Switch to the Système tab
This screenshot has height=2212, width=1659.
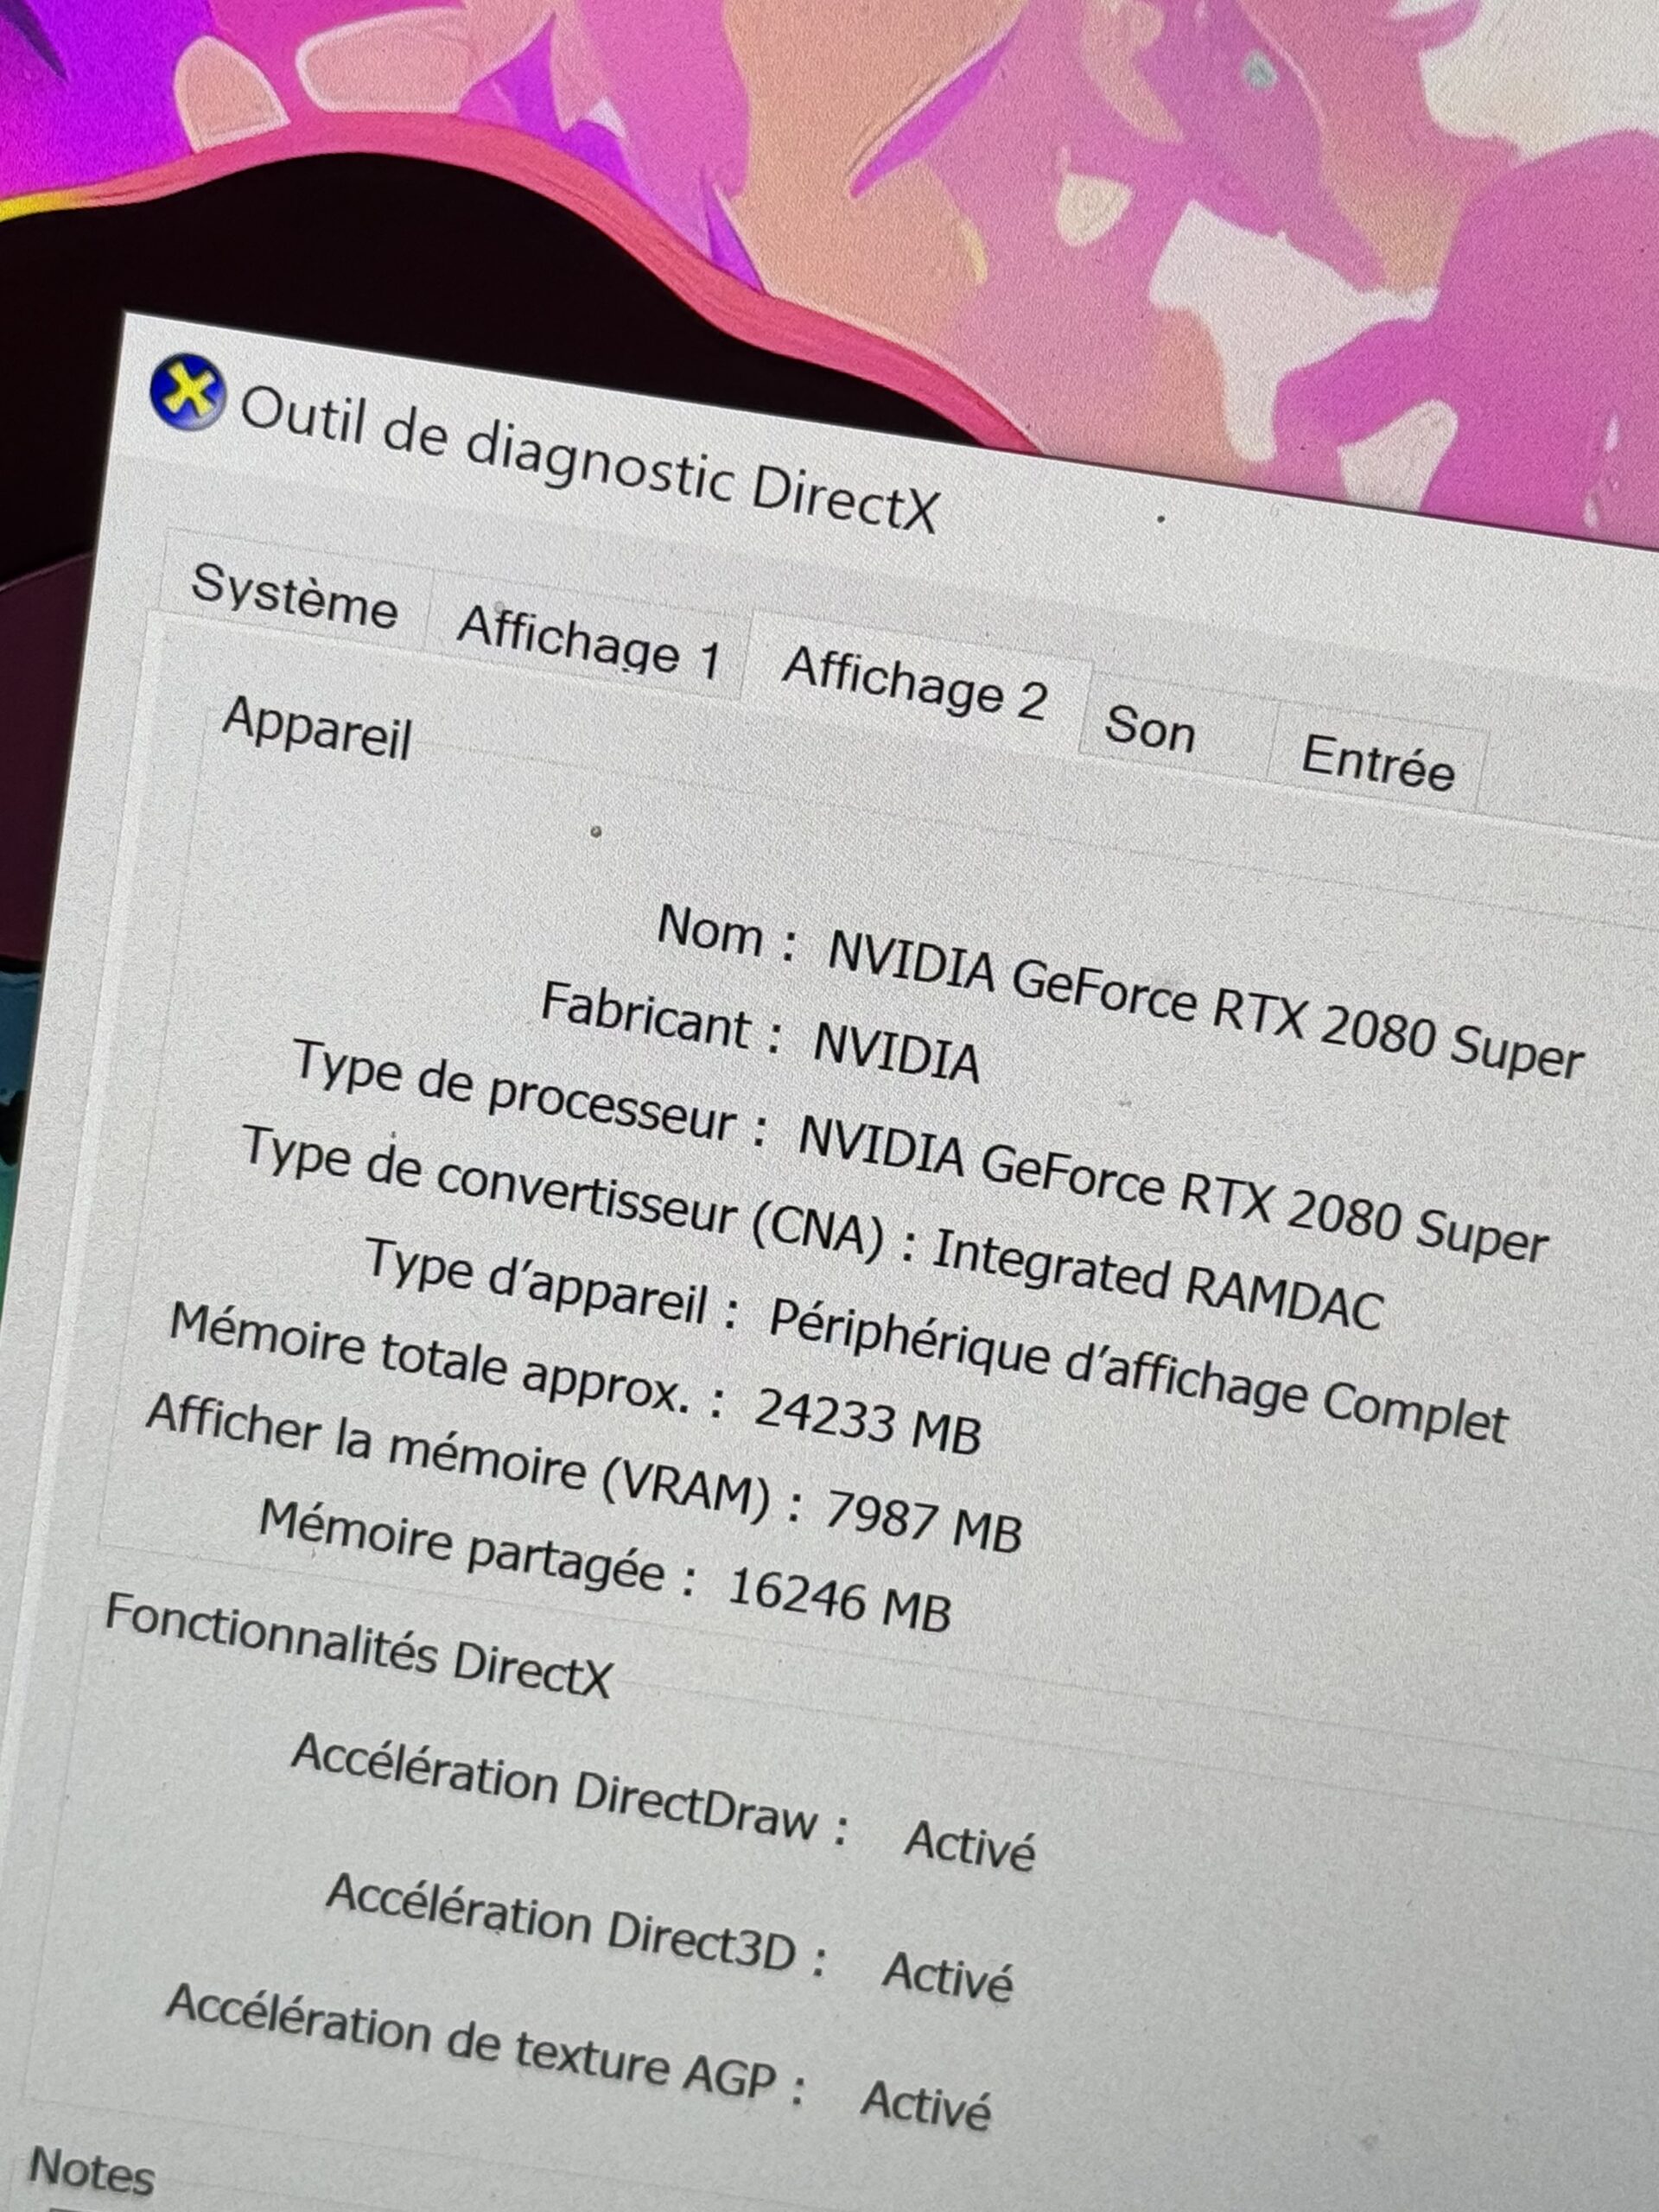tap(294, 596)
